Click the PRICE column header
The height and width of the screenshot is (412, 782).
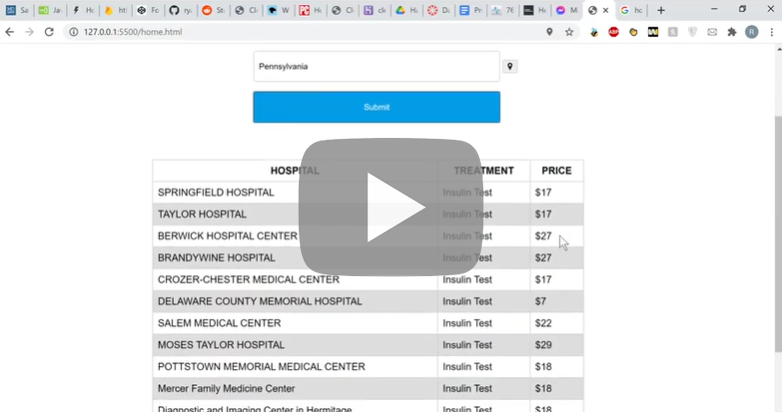click(557, 171)
